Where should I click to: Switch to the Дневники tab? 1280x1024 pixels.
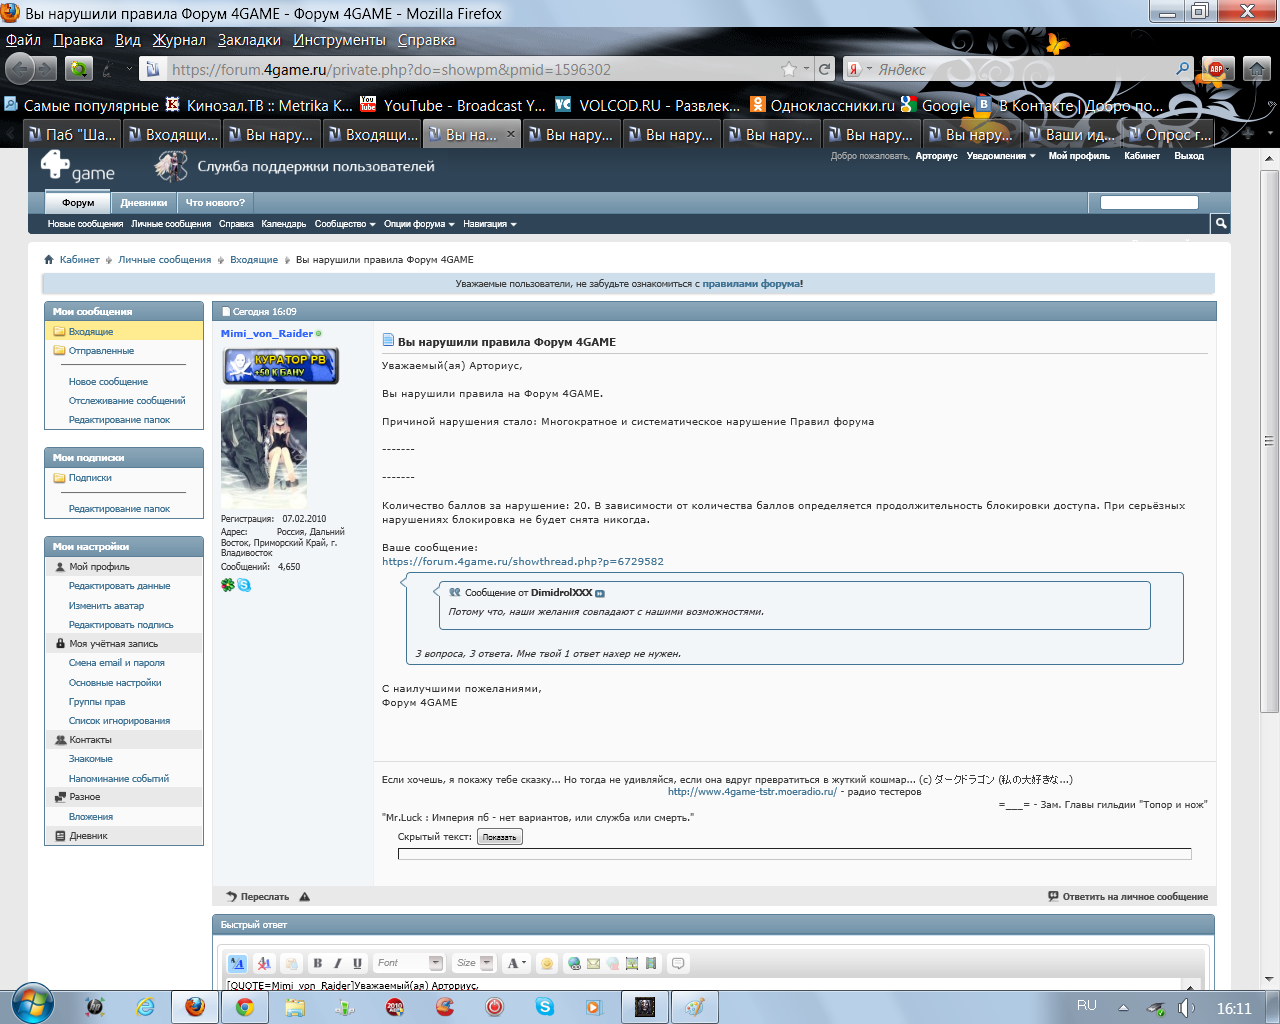144,203
